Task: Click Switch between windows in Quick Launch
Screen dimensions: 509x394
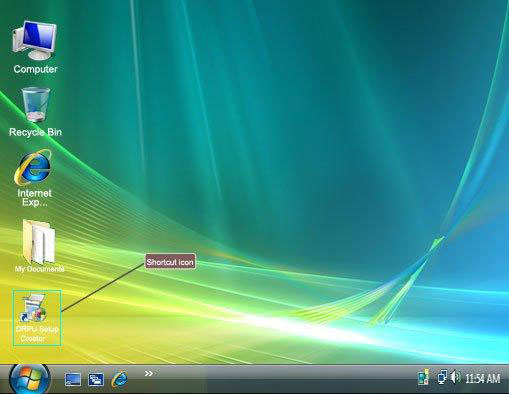Action: point(96,380)
